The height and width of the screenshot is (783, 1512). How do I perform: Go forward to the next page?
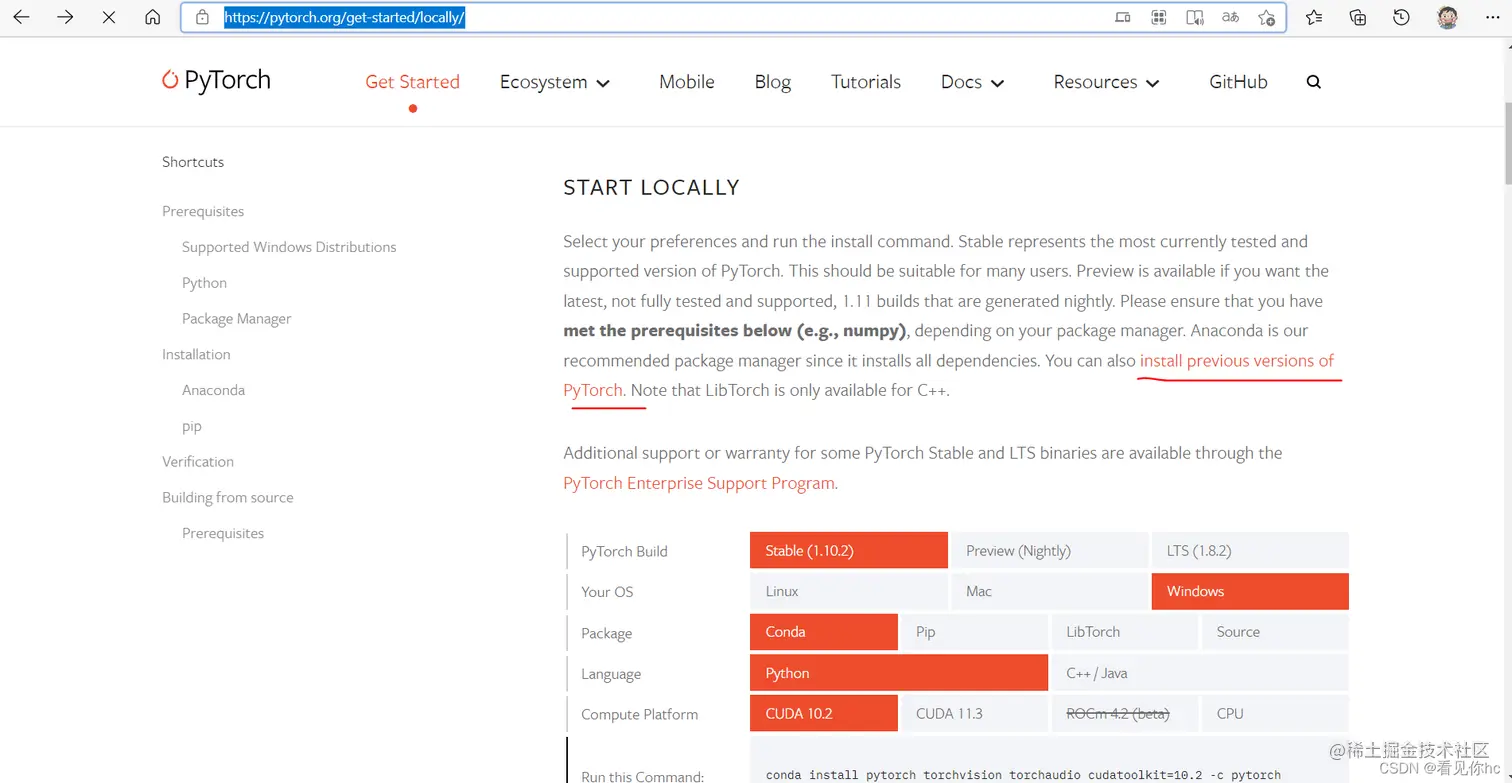coord(65,17)
